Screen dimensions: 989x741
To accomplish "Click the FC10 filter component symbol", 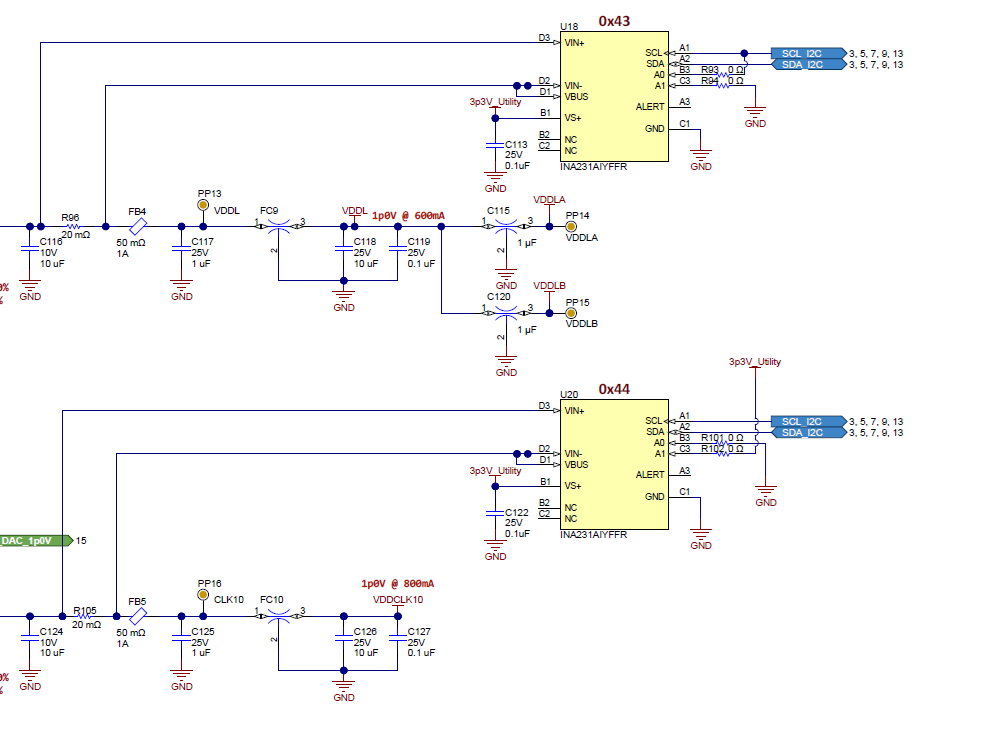I will (x=278, y=614).
